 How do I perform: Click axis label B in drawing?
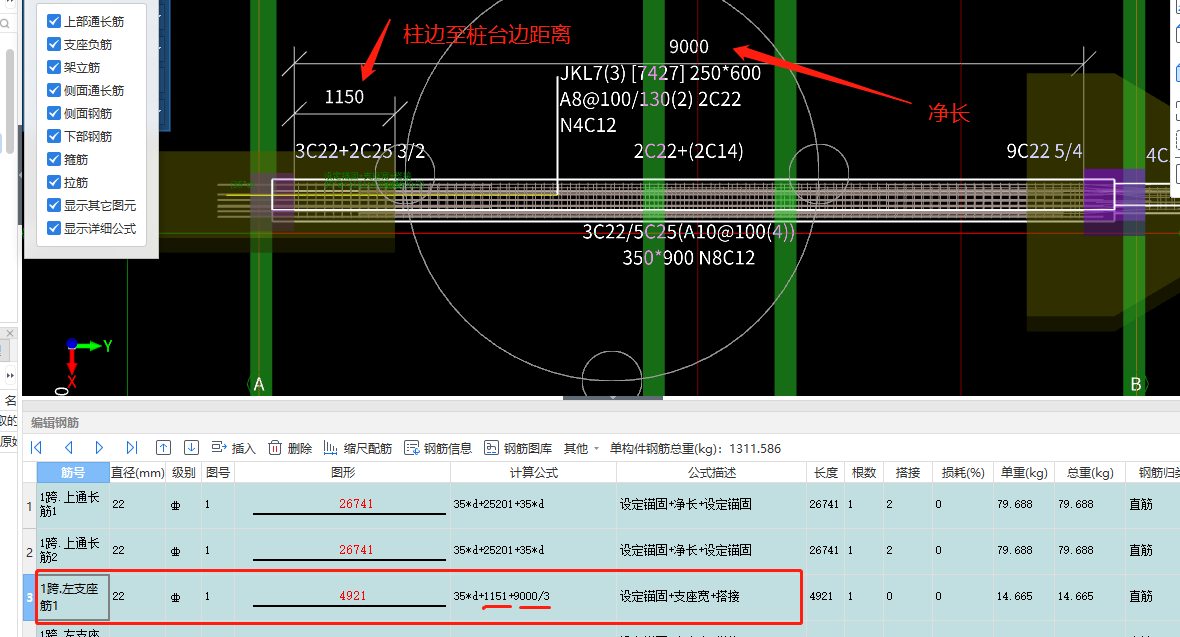[x=1136, y=385]
